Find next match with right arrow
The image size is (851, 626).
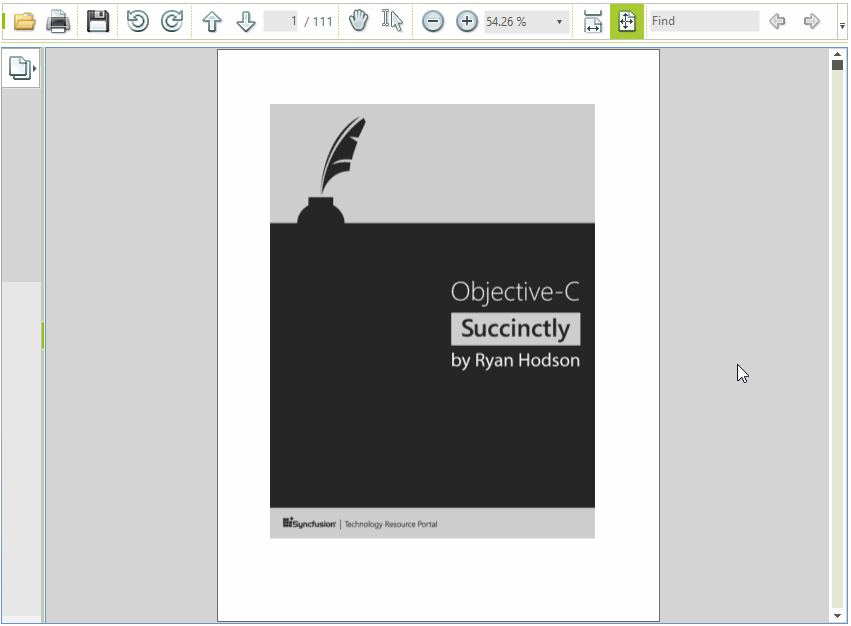pos(811,21)
